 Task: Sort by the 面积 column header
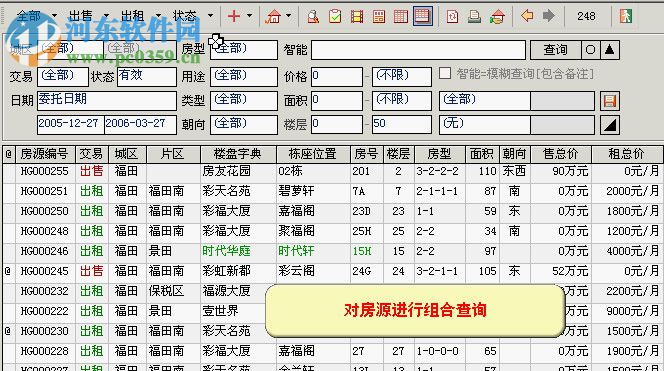coord(482,154)
